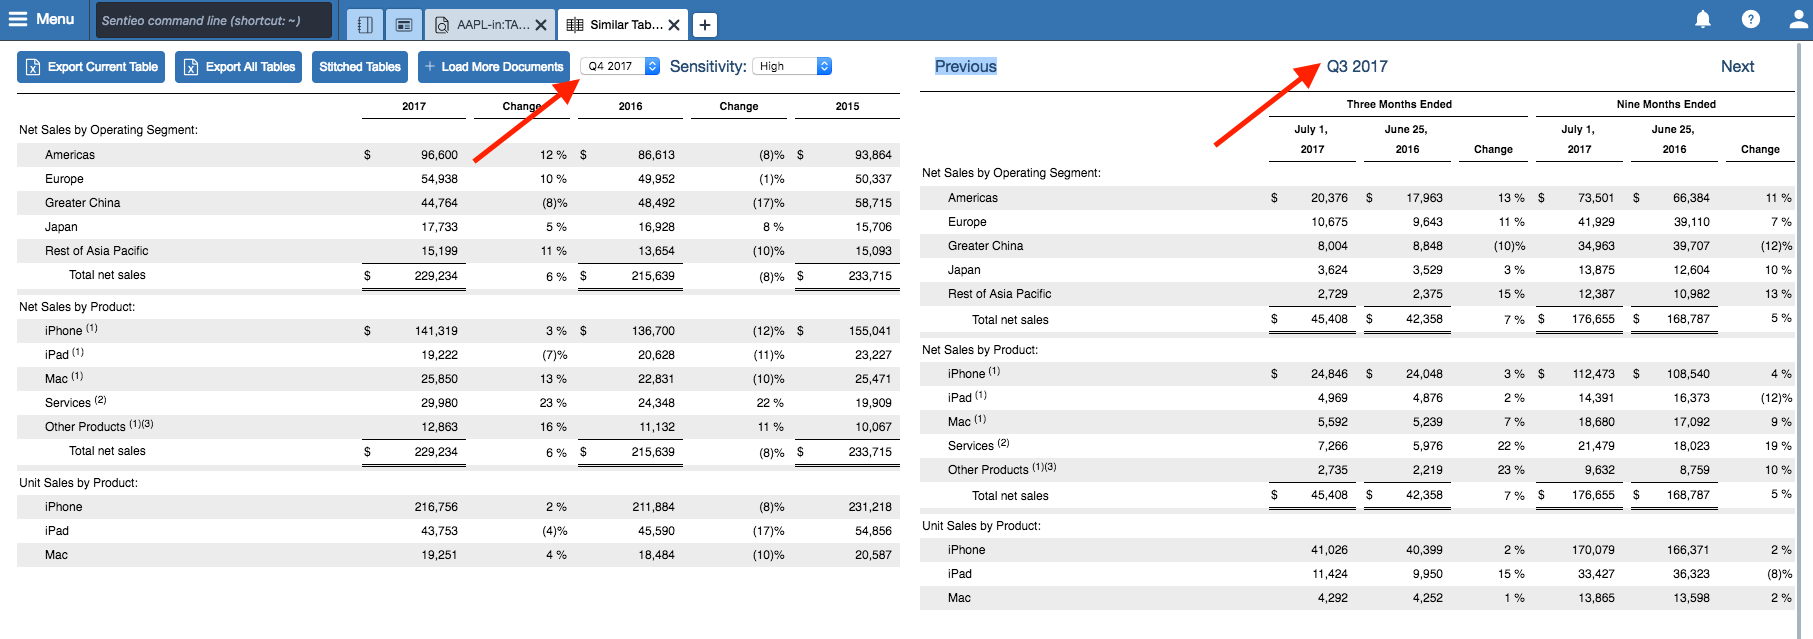Image resolution: width=1813 pixels, height=639 pixels.
Task: Click Nine Months Ended header
Action: tap(1666, 104)
